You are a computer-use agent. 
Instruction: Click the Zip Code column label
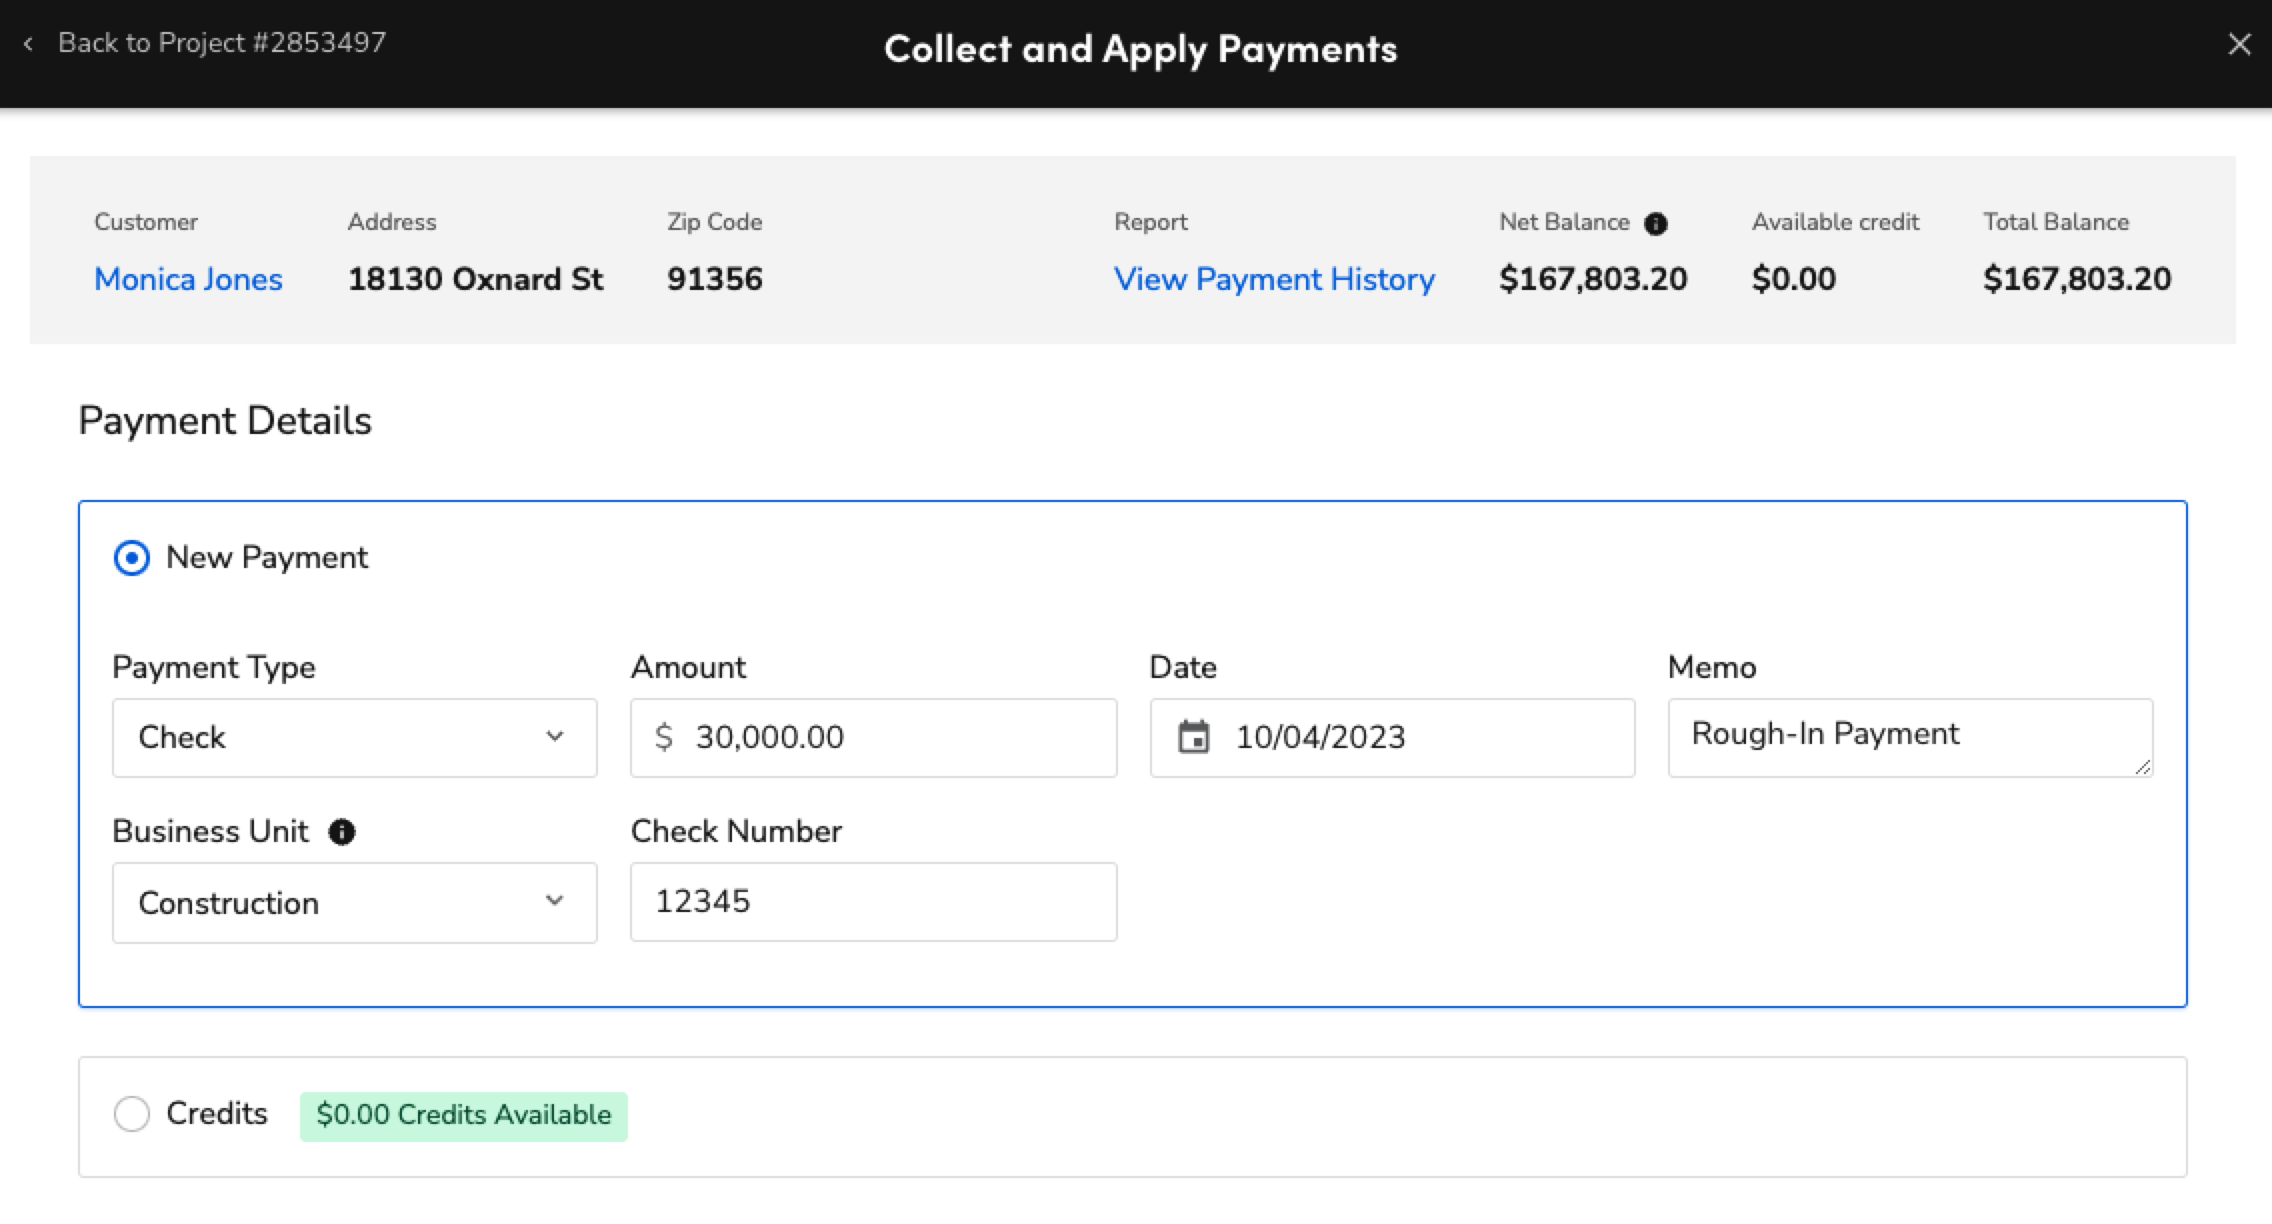coord(715,222)
